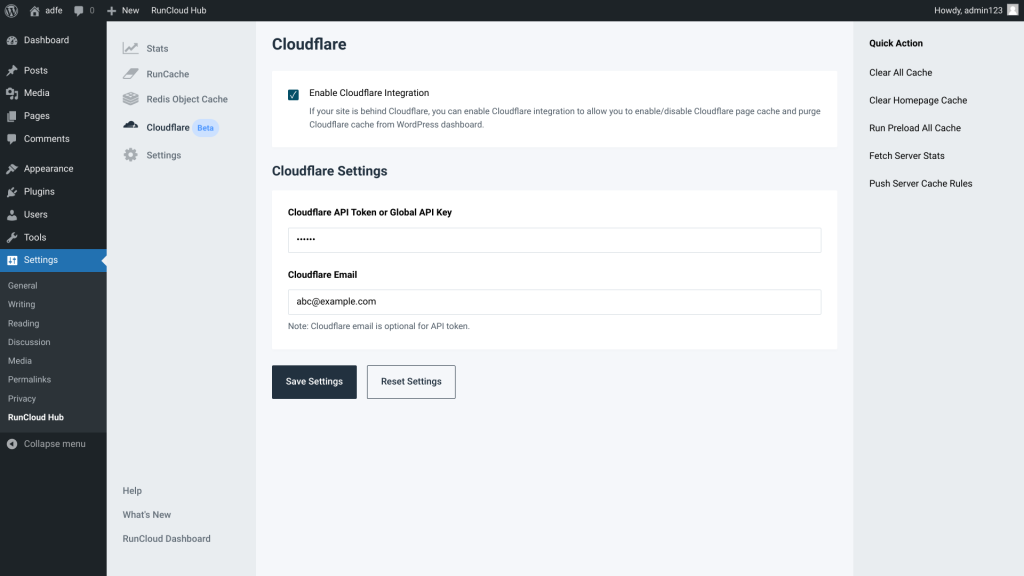
Task: Open the Plugins menu item
Action: 39,191
